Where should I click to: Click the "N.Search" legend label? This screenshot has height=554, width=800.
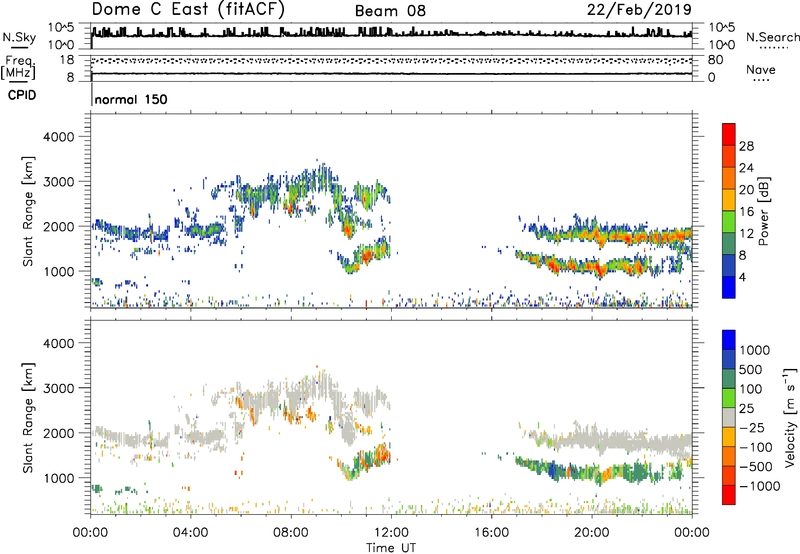[x=772, y=37]
